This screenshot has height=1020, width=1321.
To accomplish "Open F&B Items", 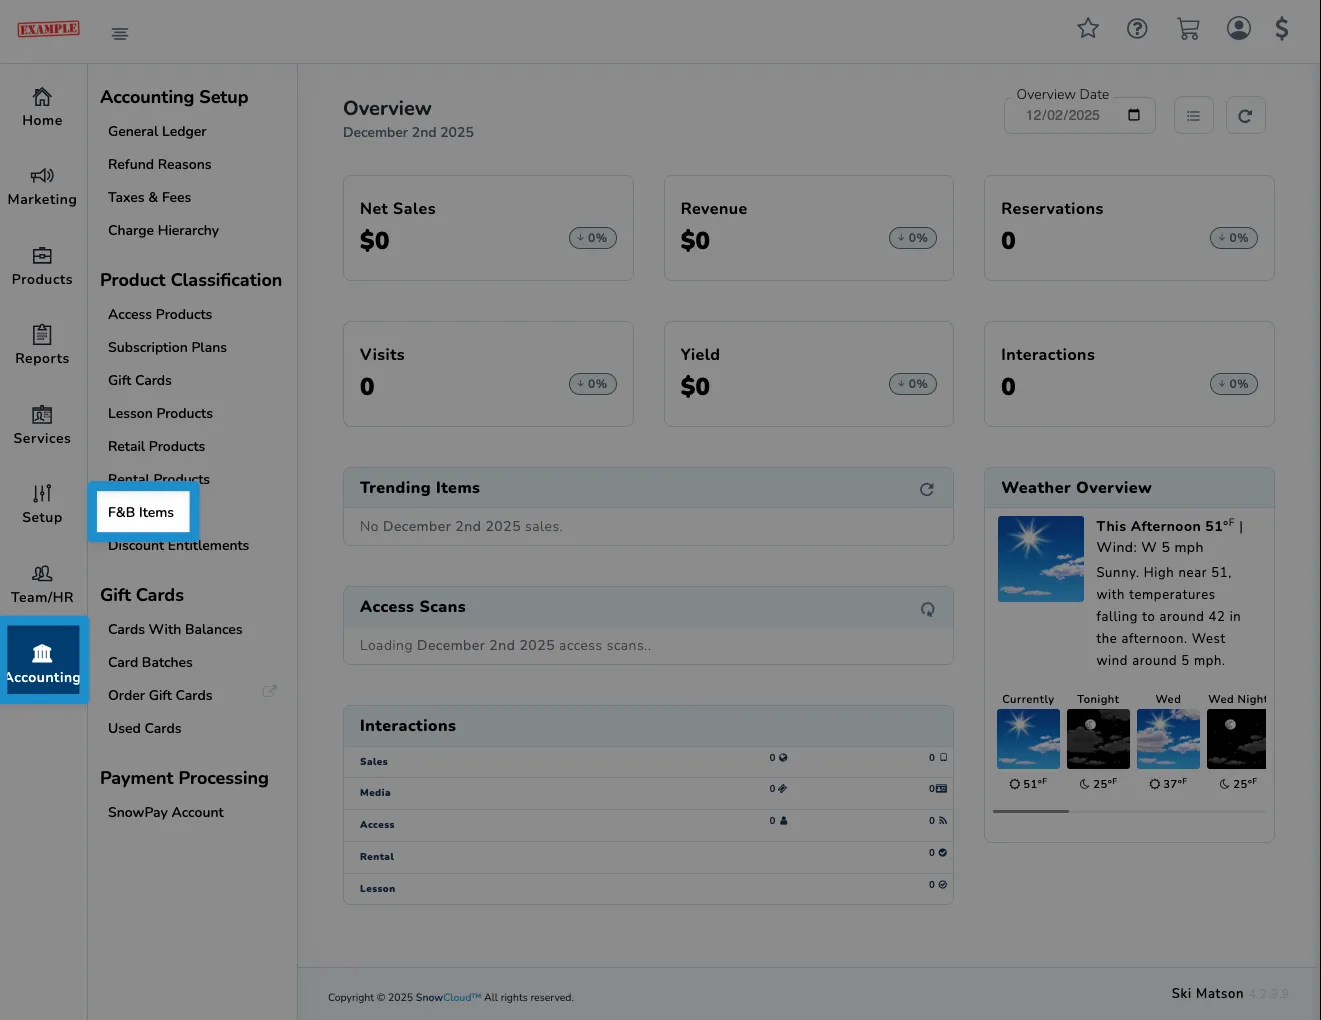I will (x=141, y=512).
